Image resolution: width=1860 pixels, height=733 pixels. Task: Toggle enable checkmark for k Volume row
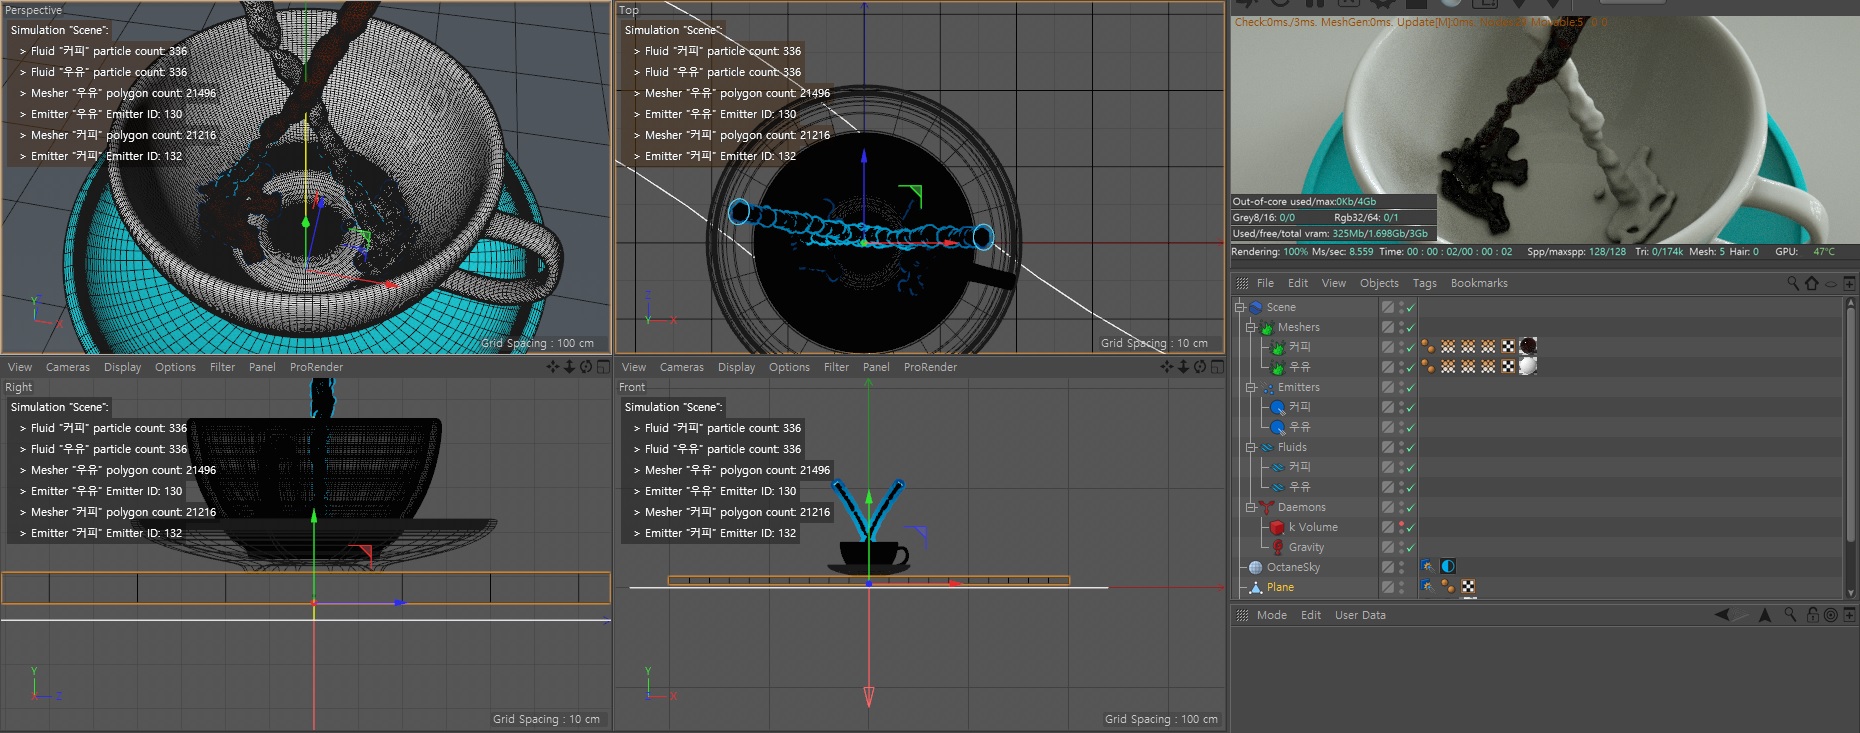(1410, 528)
